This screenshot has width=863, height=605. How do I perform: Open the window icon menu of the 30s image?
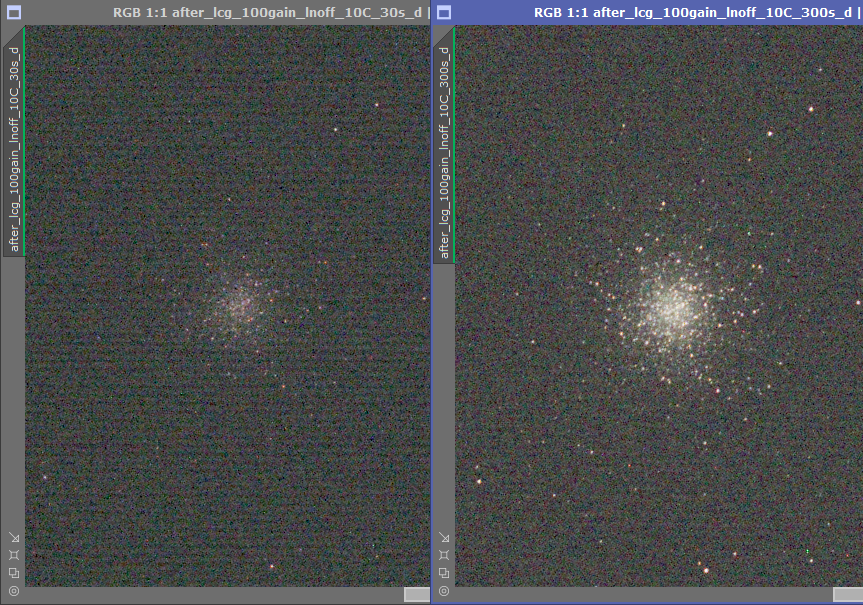[x=12, y=12]
